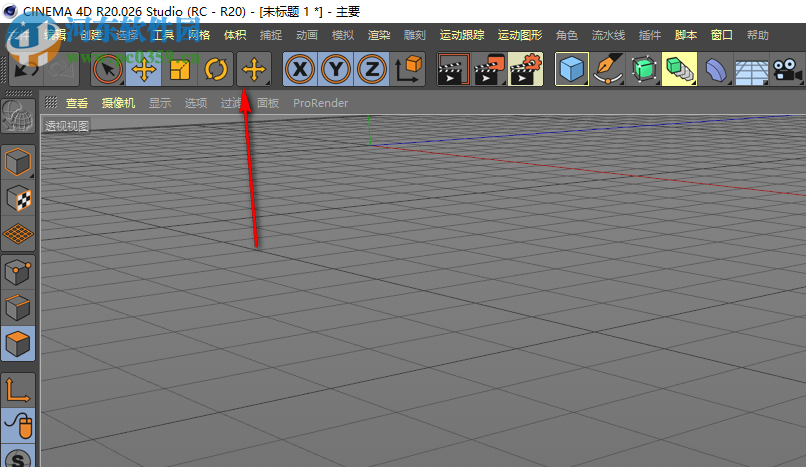Open the 插件 menu

(x=650, y=35)
